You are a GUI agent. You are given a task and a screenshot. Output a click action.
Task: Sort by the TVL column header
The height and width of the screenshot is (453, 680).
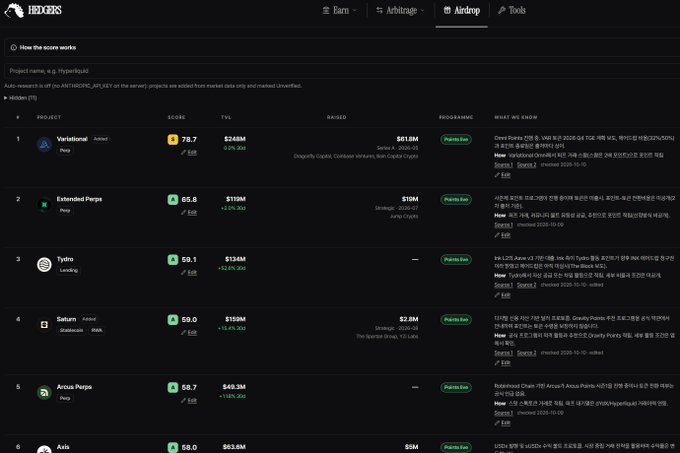click(226, 117)
